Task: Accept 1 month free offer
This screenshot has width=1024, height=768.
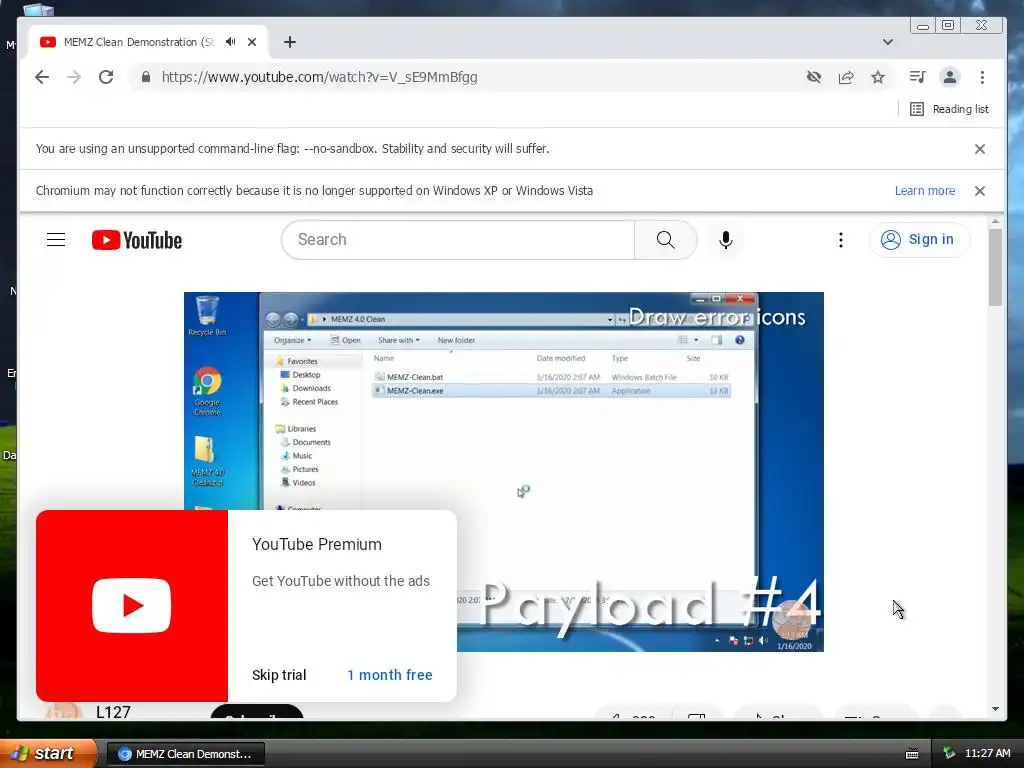Action: click(x=390, y=675)
